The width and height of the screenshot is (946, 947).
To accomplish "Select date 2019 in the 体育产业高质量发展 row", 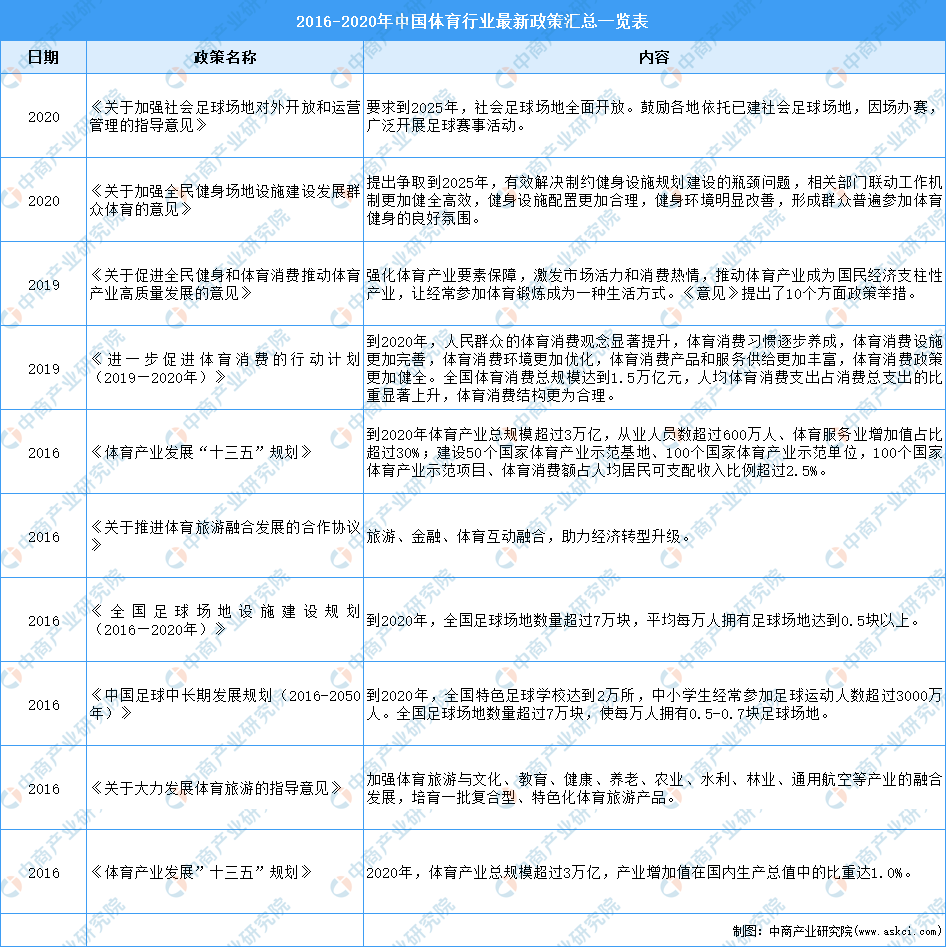I will [x=43, y=284].
